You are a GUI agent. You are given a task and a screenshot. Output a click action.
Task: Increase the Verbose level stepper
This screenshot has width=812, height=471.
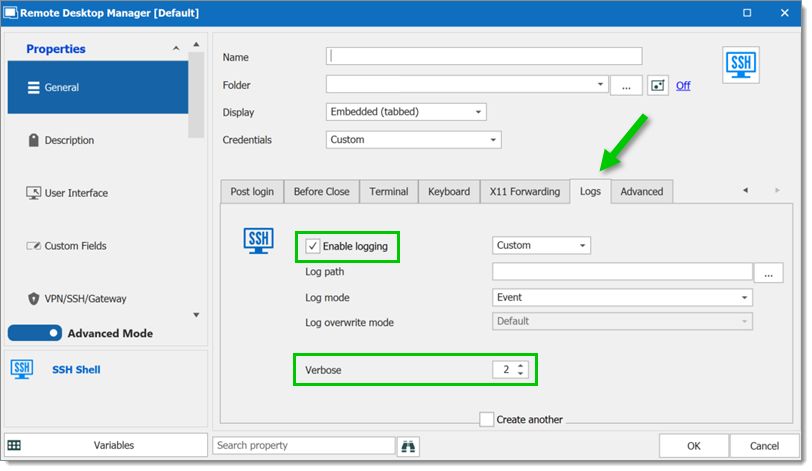coord(520,365)
